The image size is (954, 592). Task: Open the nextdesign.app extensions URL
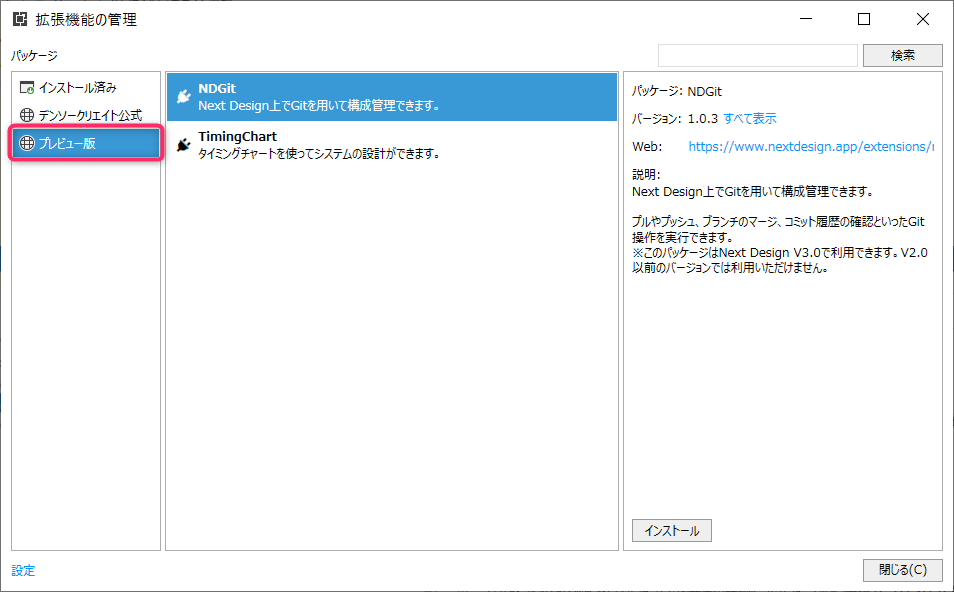click(811, 147)
